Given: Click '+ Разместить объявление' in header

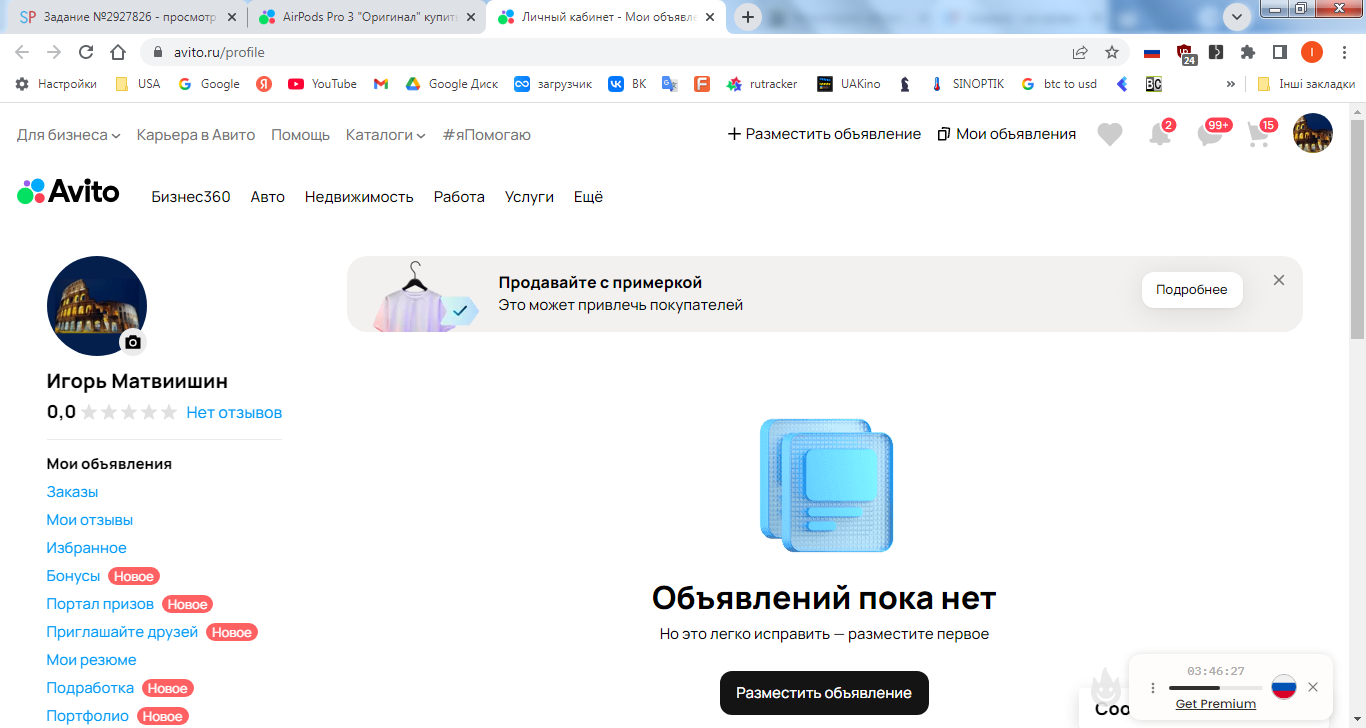Looking at the screenshot, I should pyautogui.click(x=824, y=134).
